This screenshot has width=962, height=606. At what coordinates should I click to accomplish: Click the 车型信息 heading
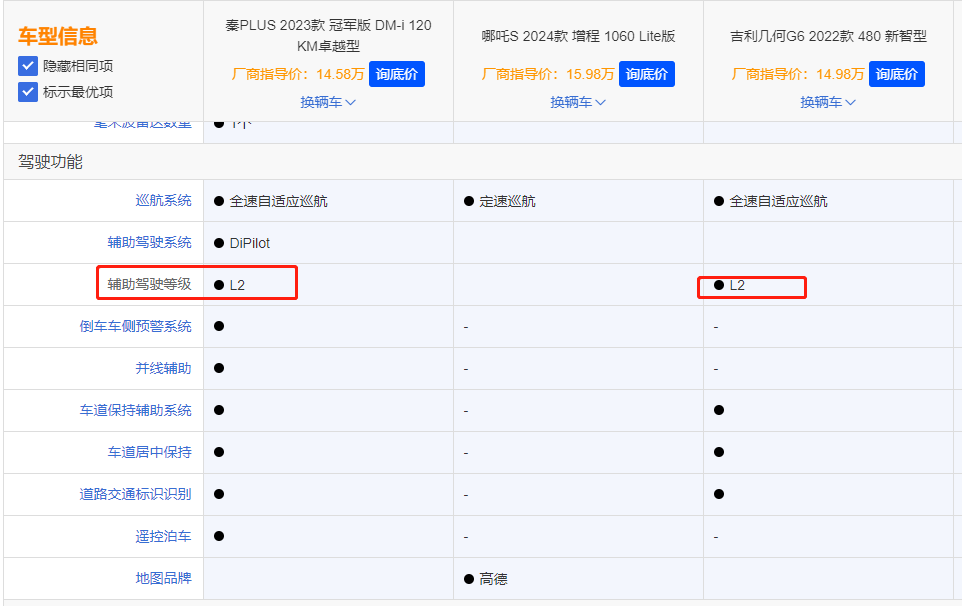click(58, 36)
